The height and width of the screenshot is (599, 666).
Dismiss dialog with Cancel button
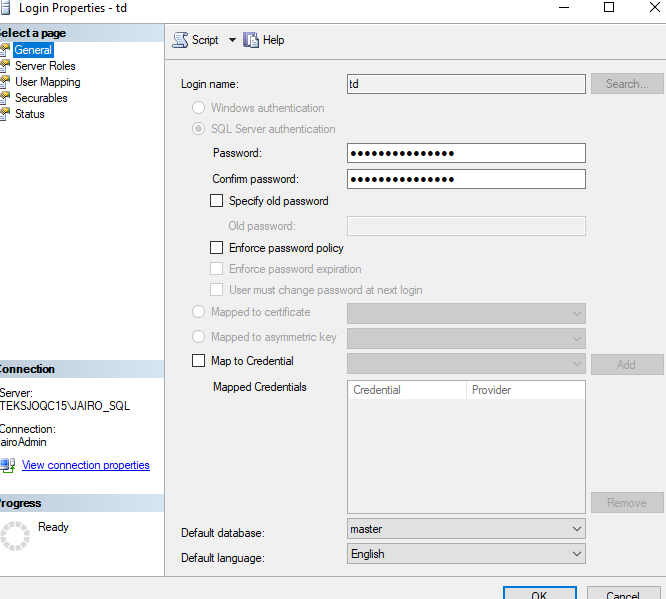coord(623,593)
